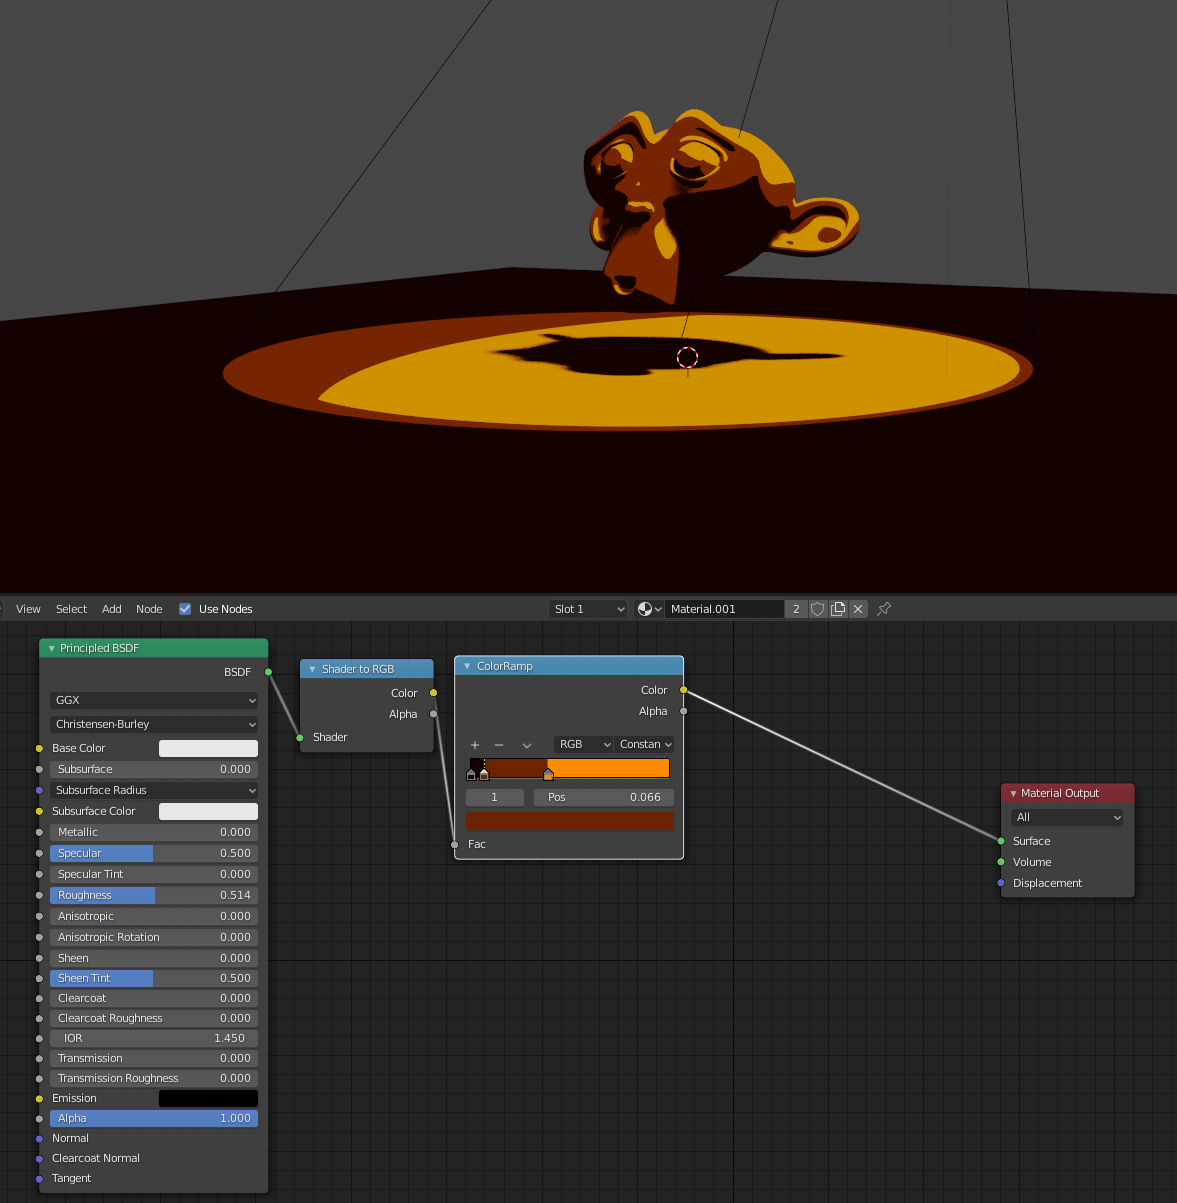
Task: Click the Tangent input socket
Action: [x=40, y=1179]
